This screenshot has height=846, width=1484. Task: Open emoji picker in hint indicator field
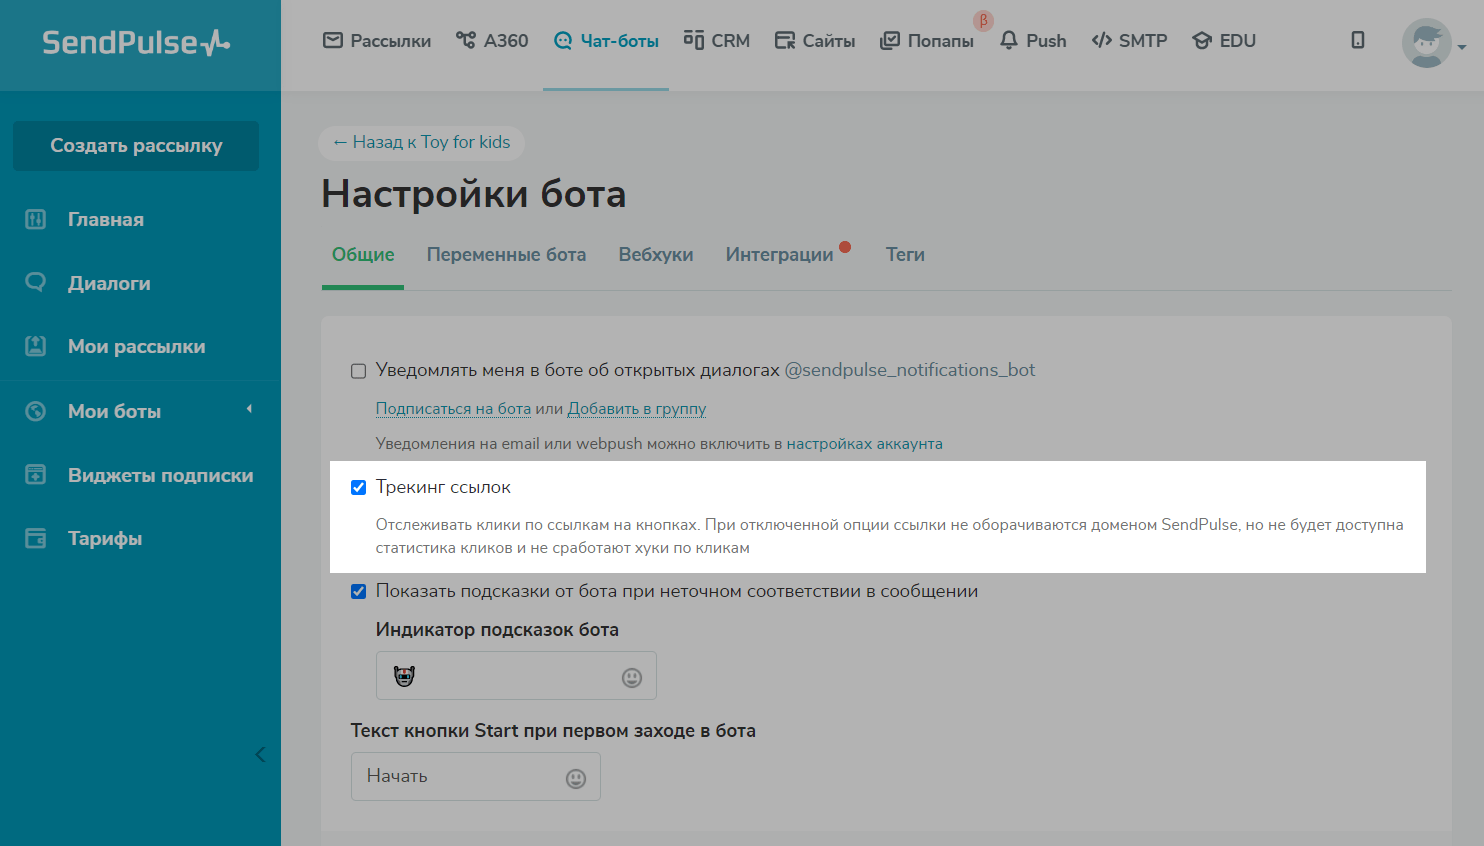point(632,678)
